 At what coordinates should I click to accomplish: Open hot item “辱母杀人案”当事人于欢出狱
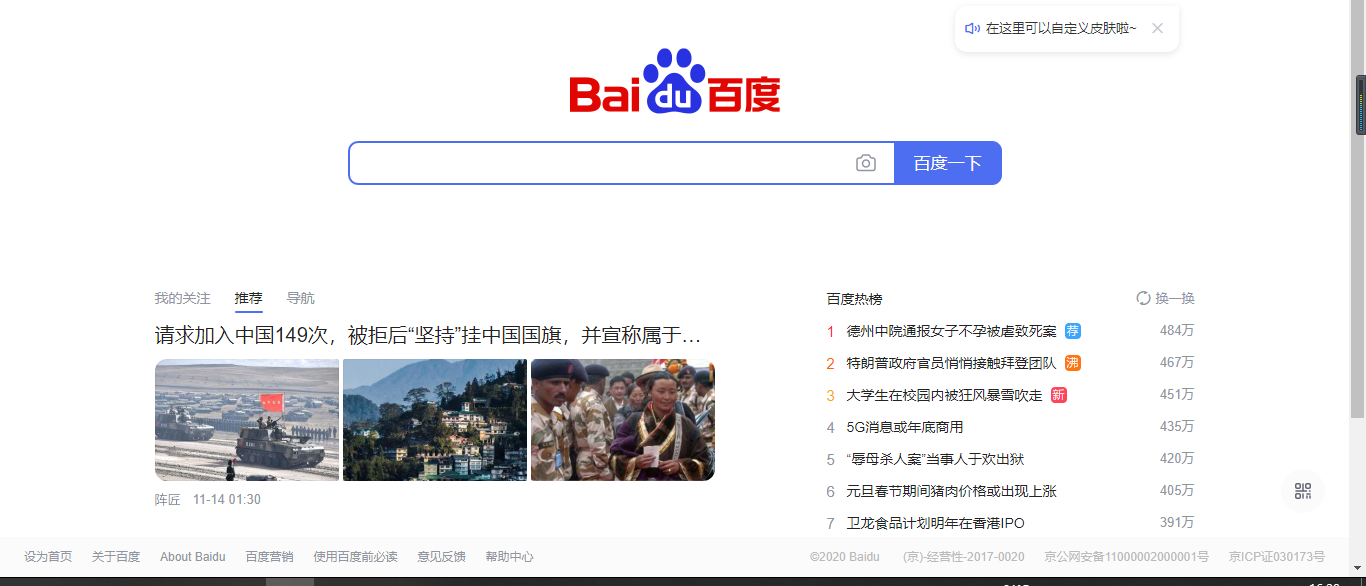pyautogui.click(x=935, y=459)
